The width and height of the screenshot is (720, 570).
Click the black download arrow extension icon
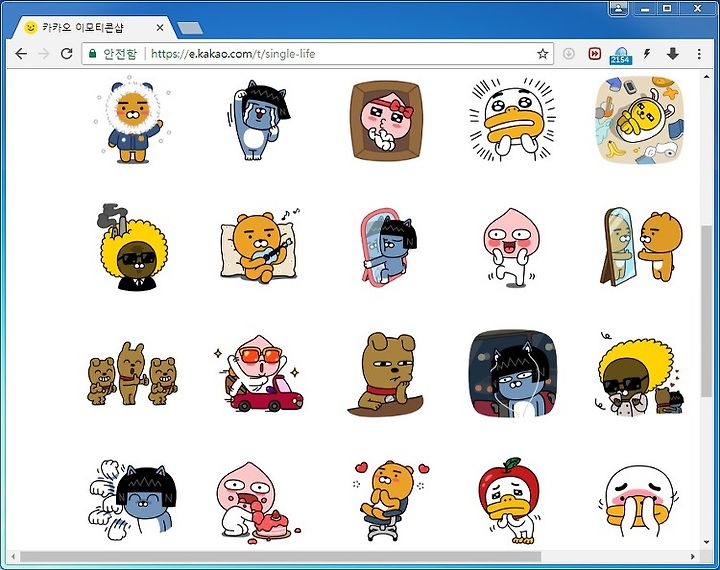click(673, 54)
